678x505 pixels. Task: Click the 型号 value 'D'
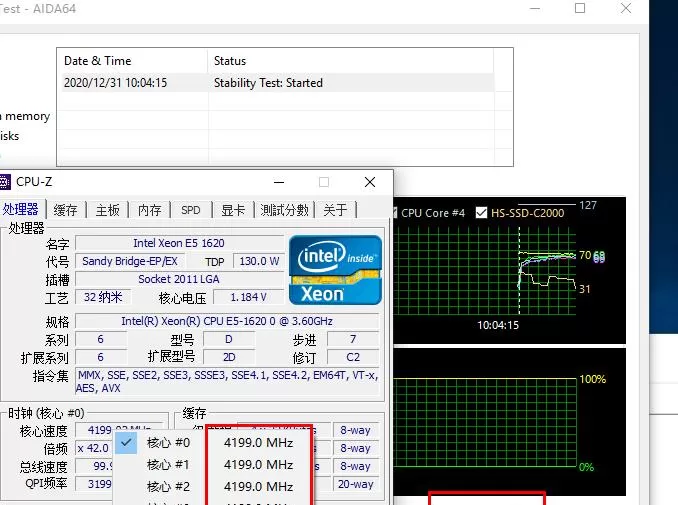pos(229,339)
